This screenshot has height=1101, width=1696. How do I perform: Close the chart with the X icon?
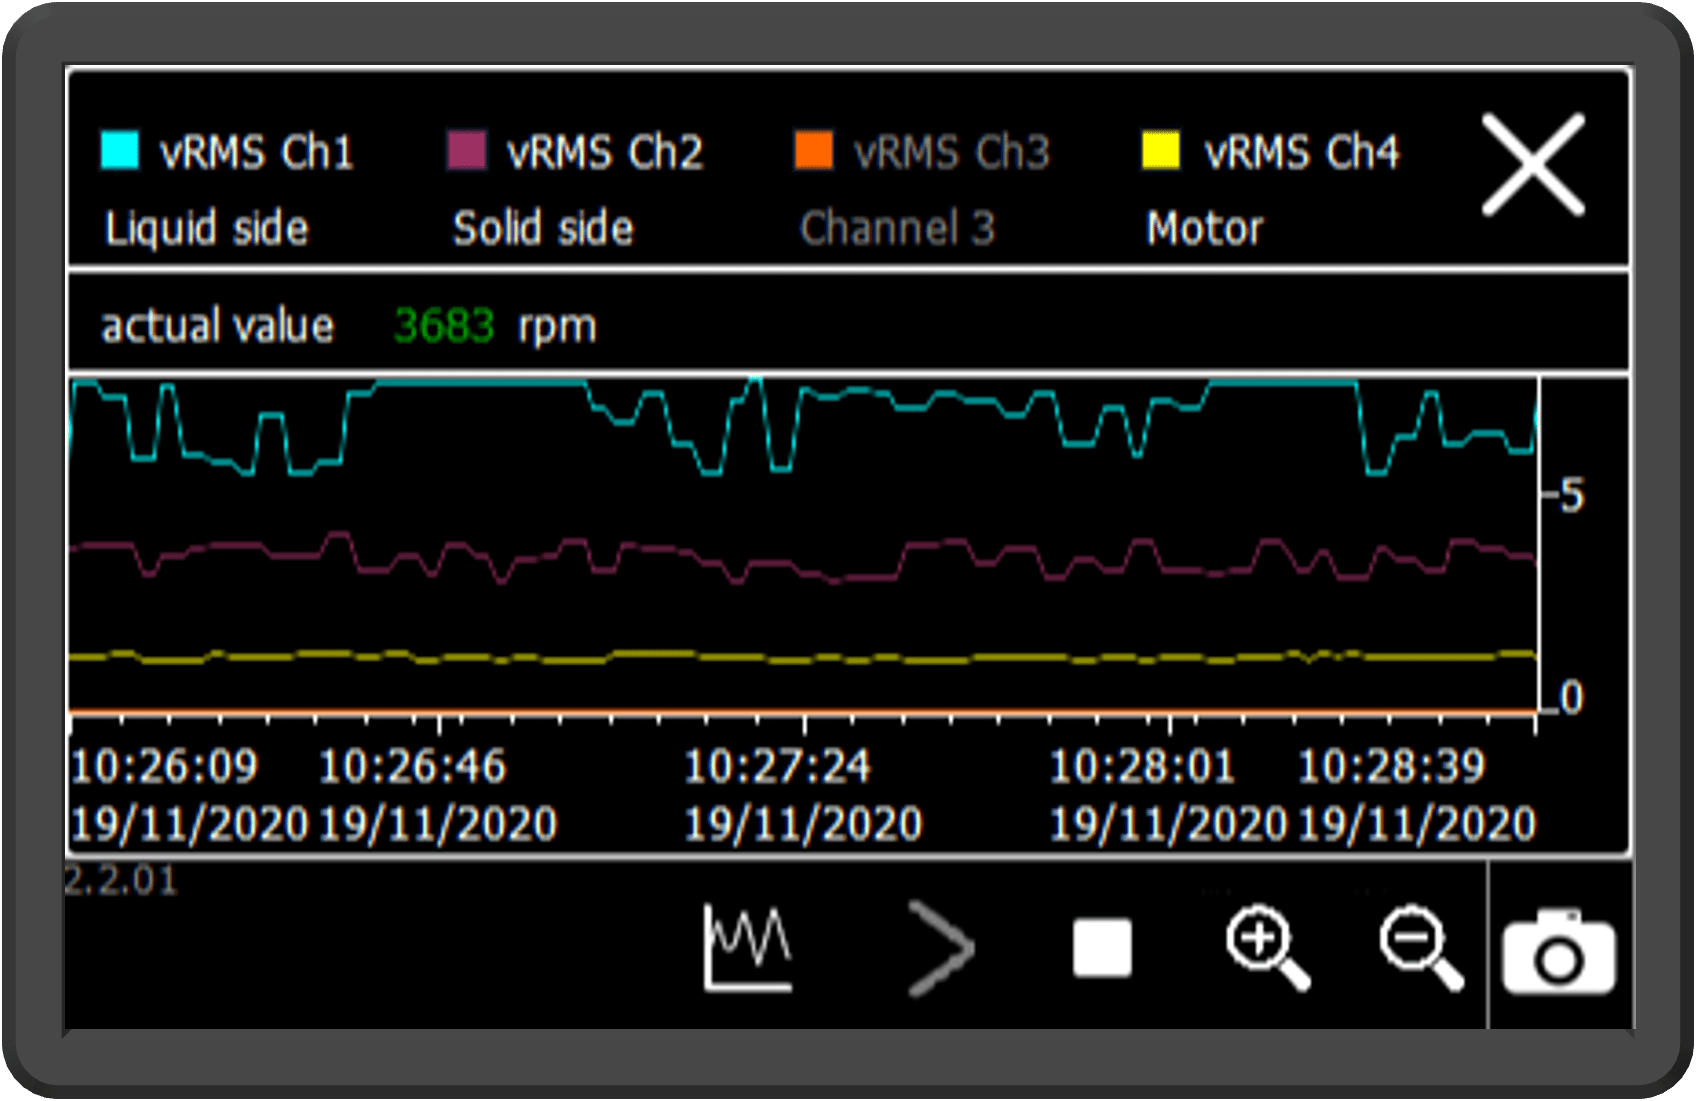[x=1533, y=164]
